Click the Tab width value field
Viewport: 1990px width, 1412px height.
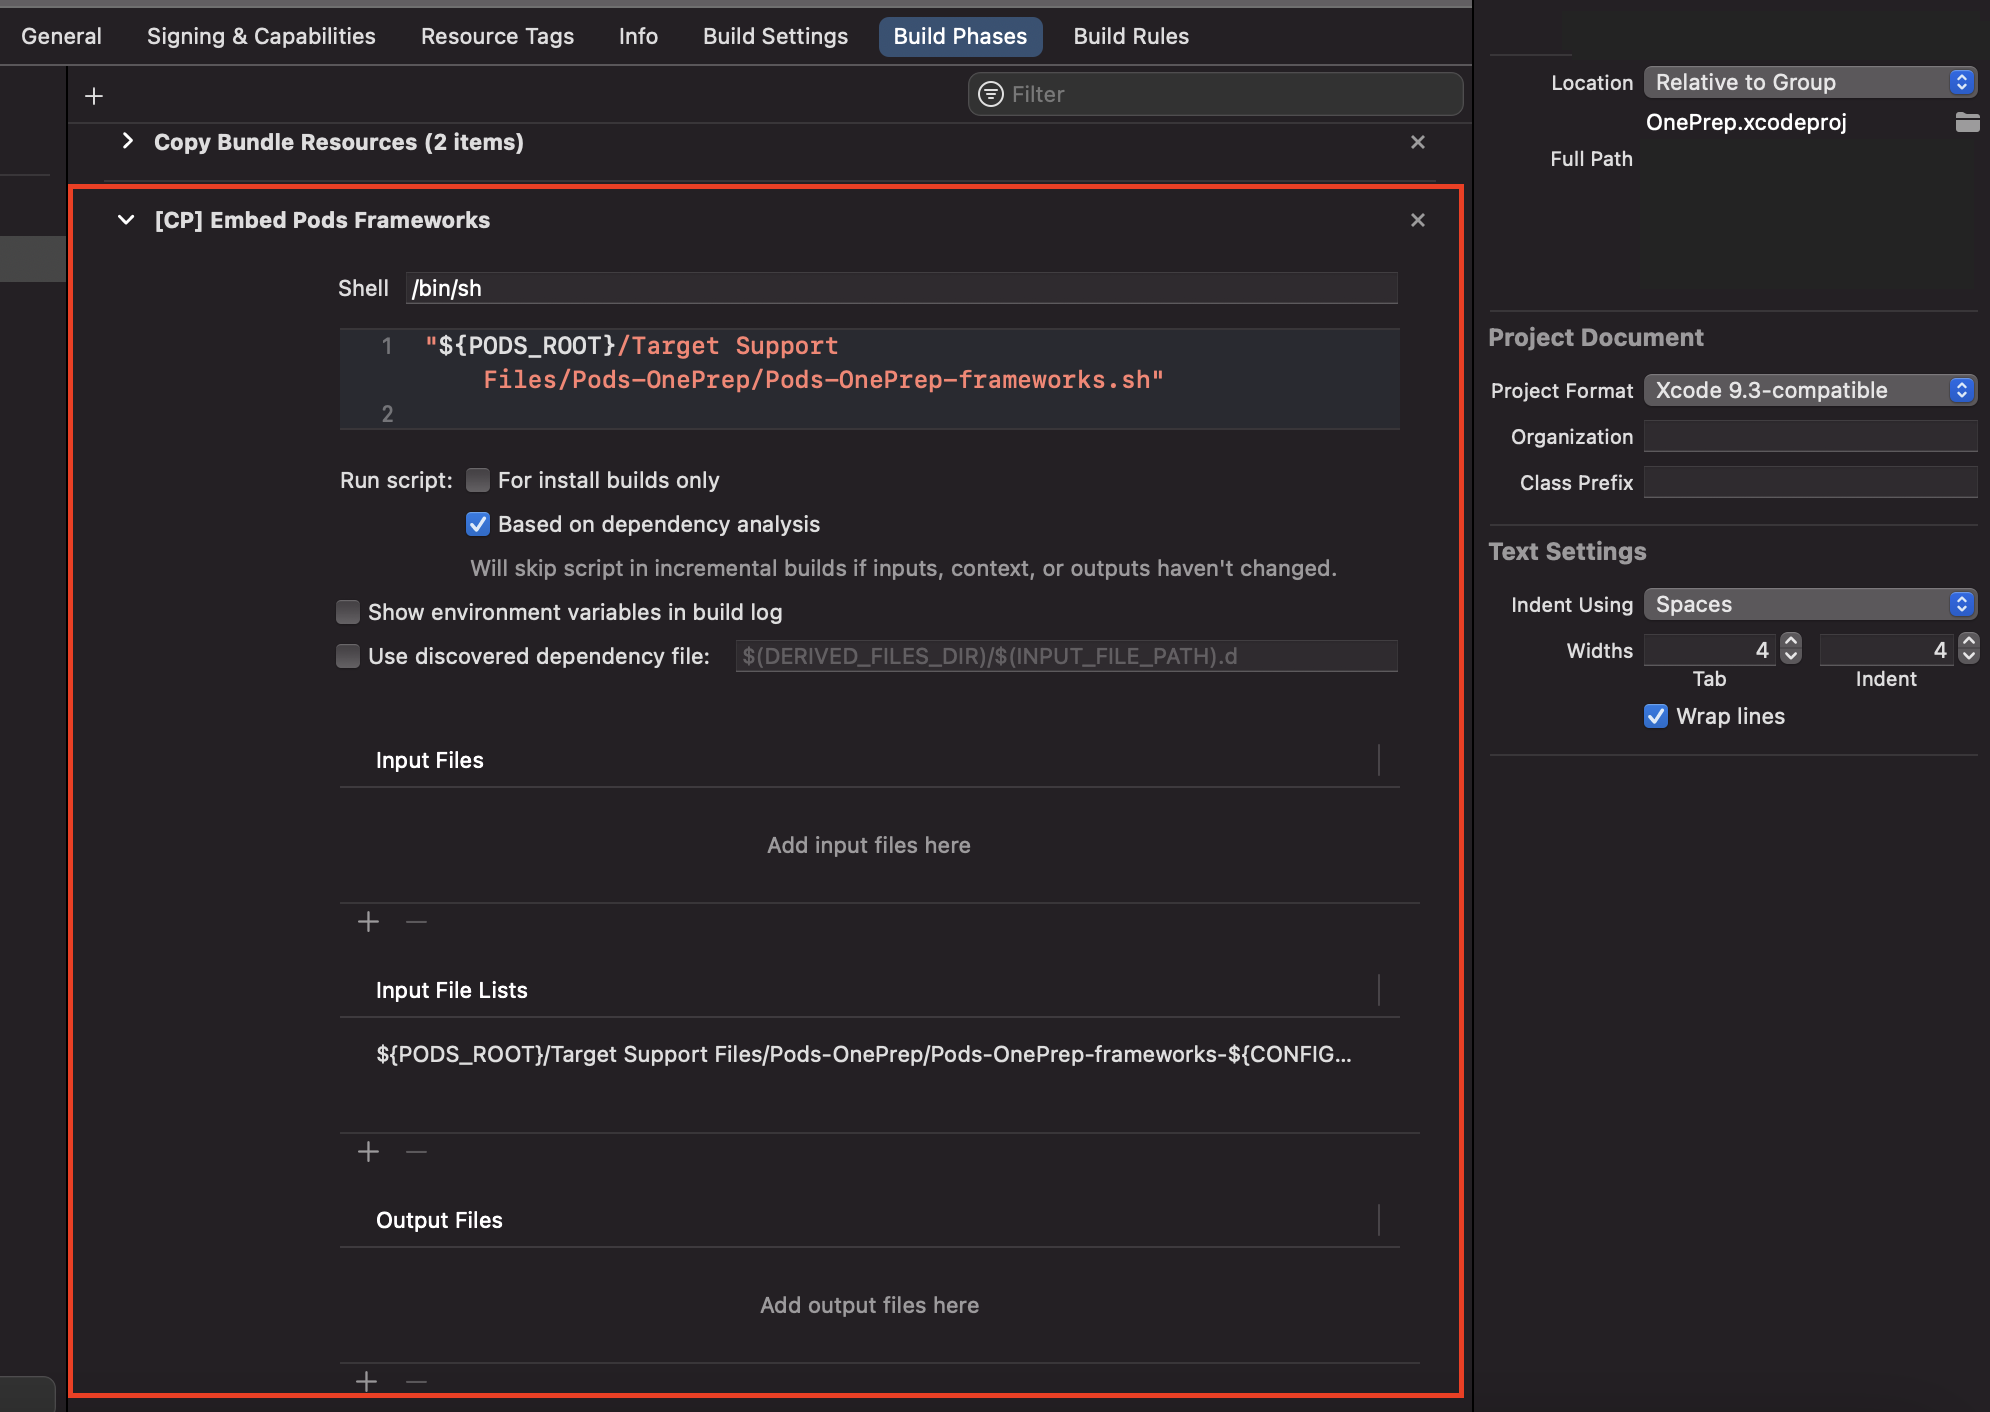pos(1711,650)
